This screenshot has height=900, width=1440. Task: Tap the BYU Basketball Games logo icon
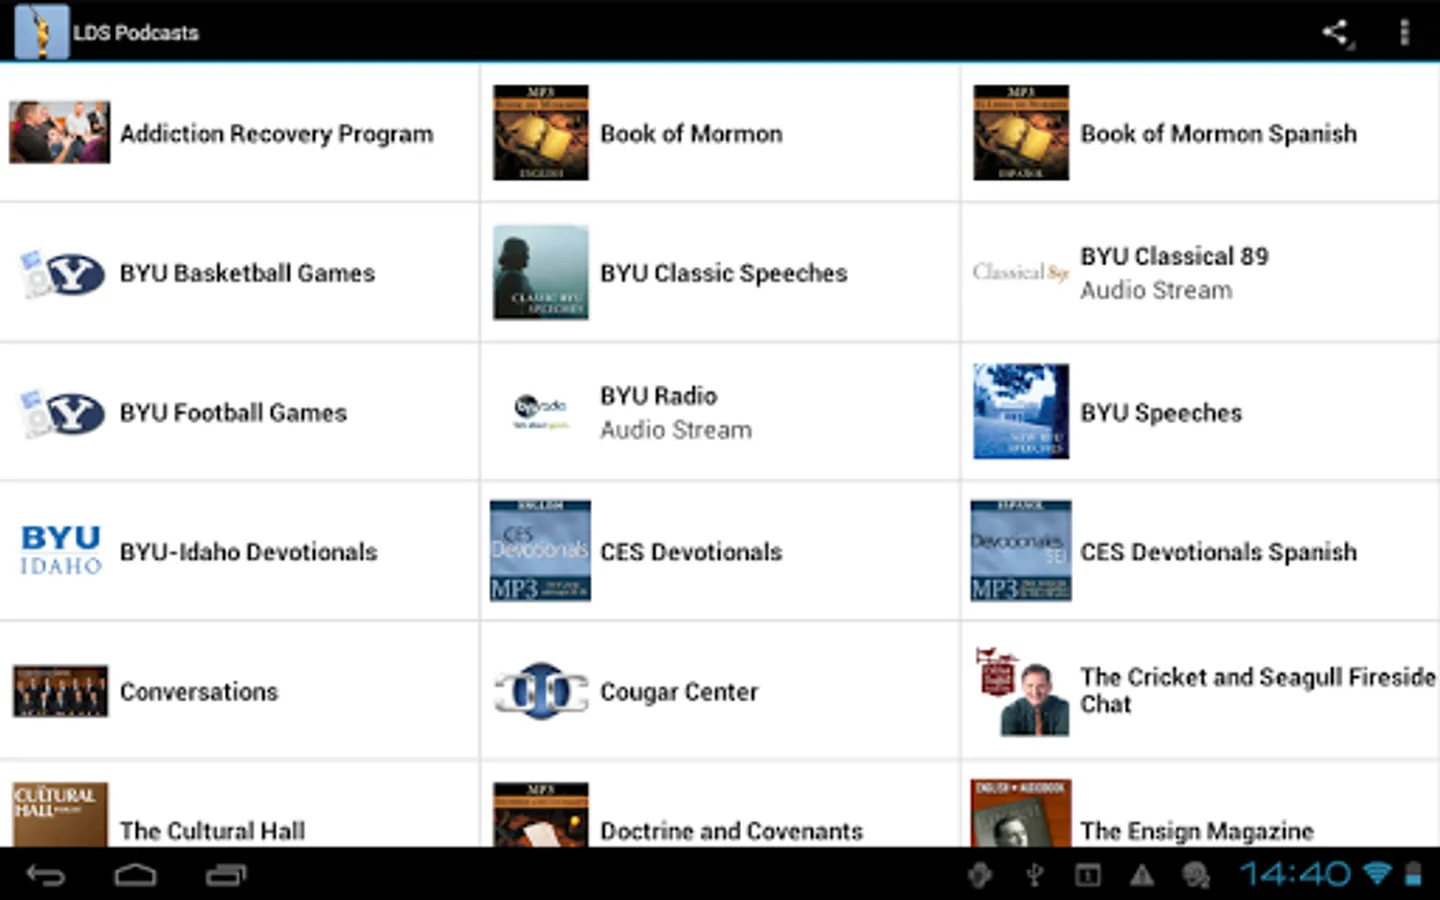(x=61, y=273)
